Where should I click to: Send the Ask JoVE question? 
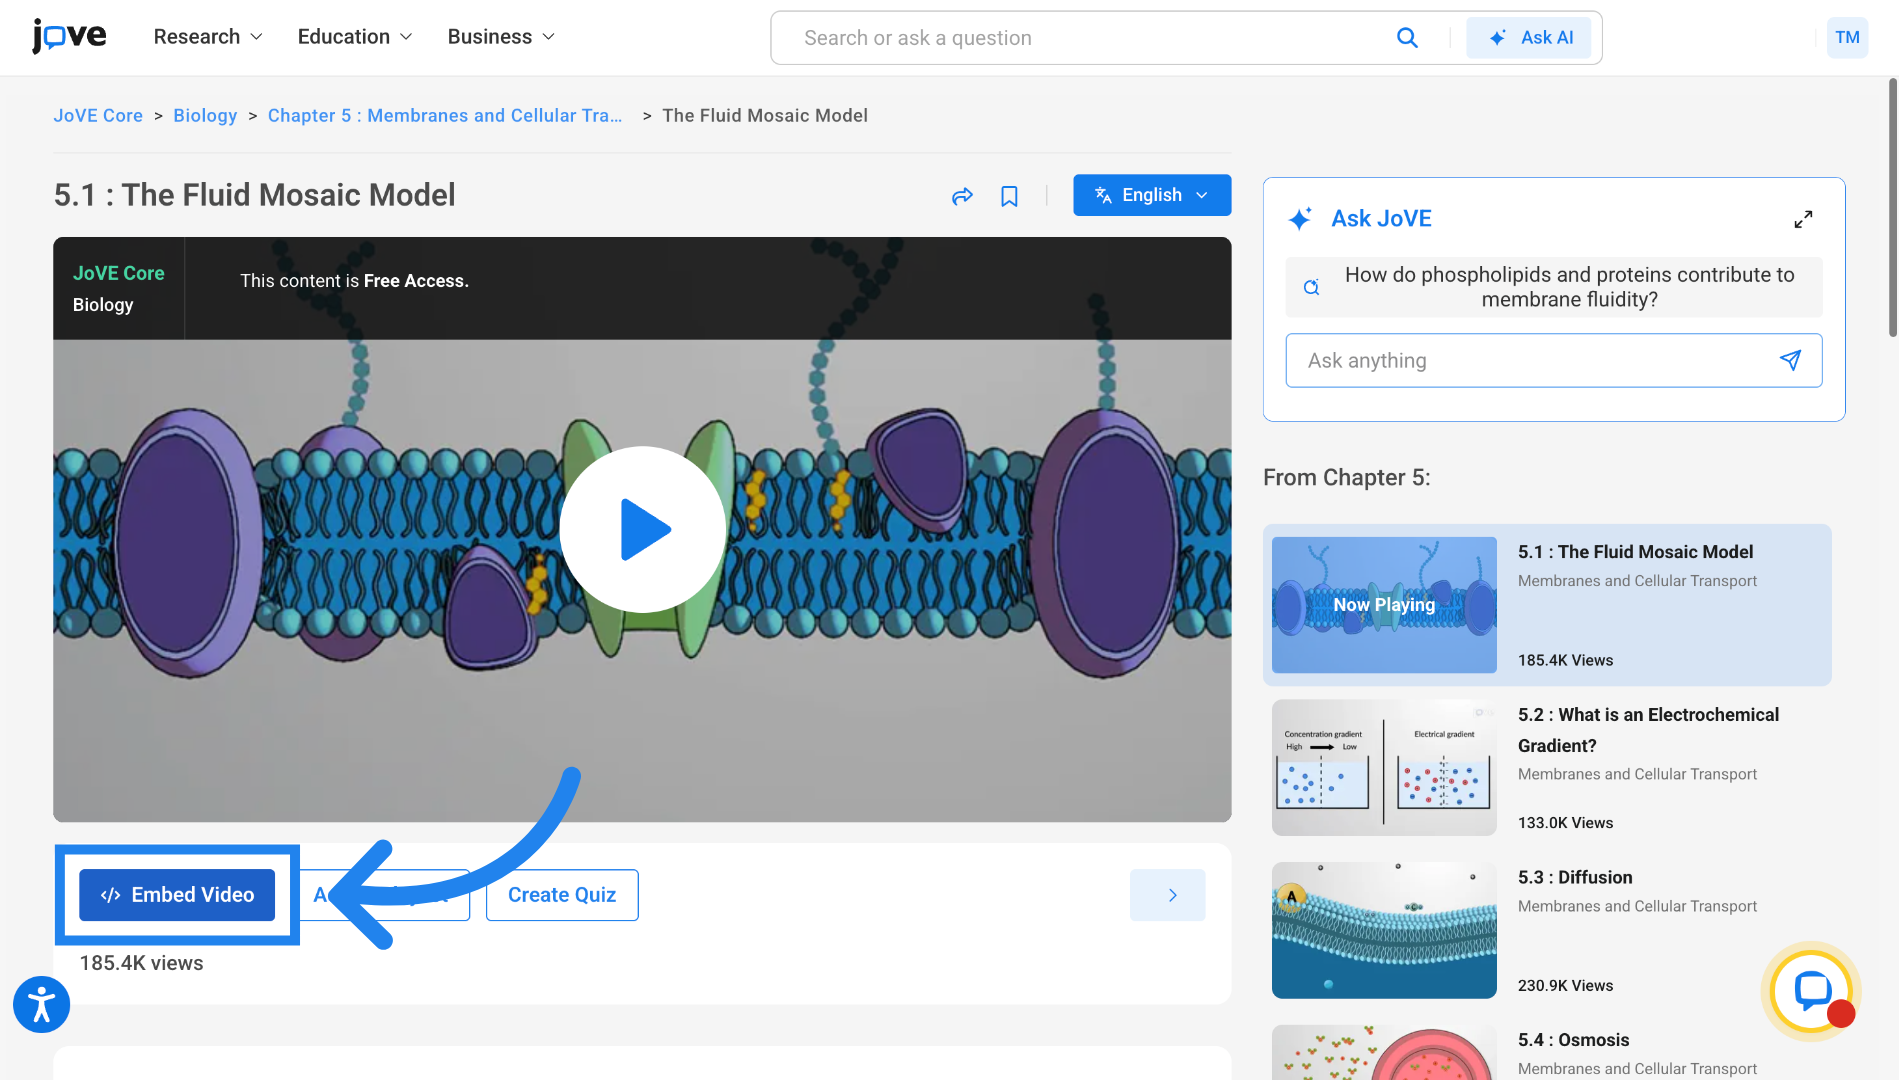pyautogui.click(x=1791, y=360)
